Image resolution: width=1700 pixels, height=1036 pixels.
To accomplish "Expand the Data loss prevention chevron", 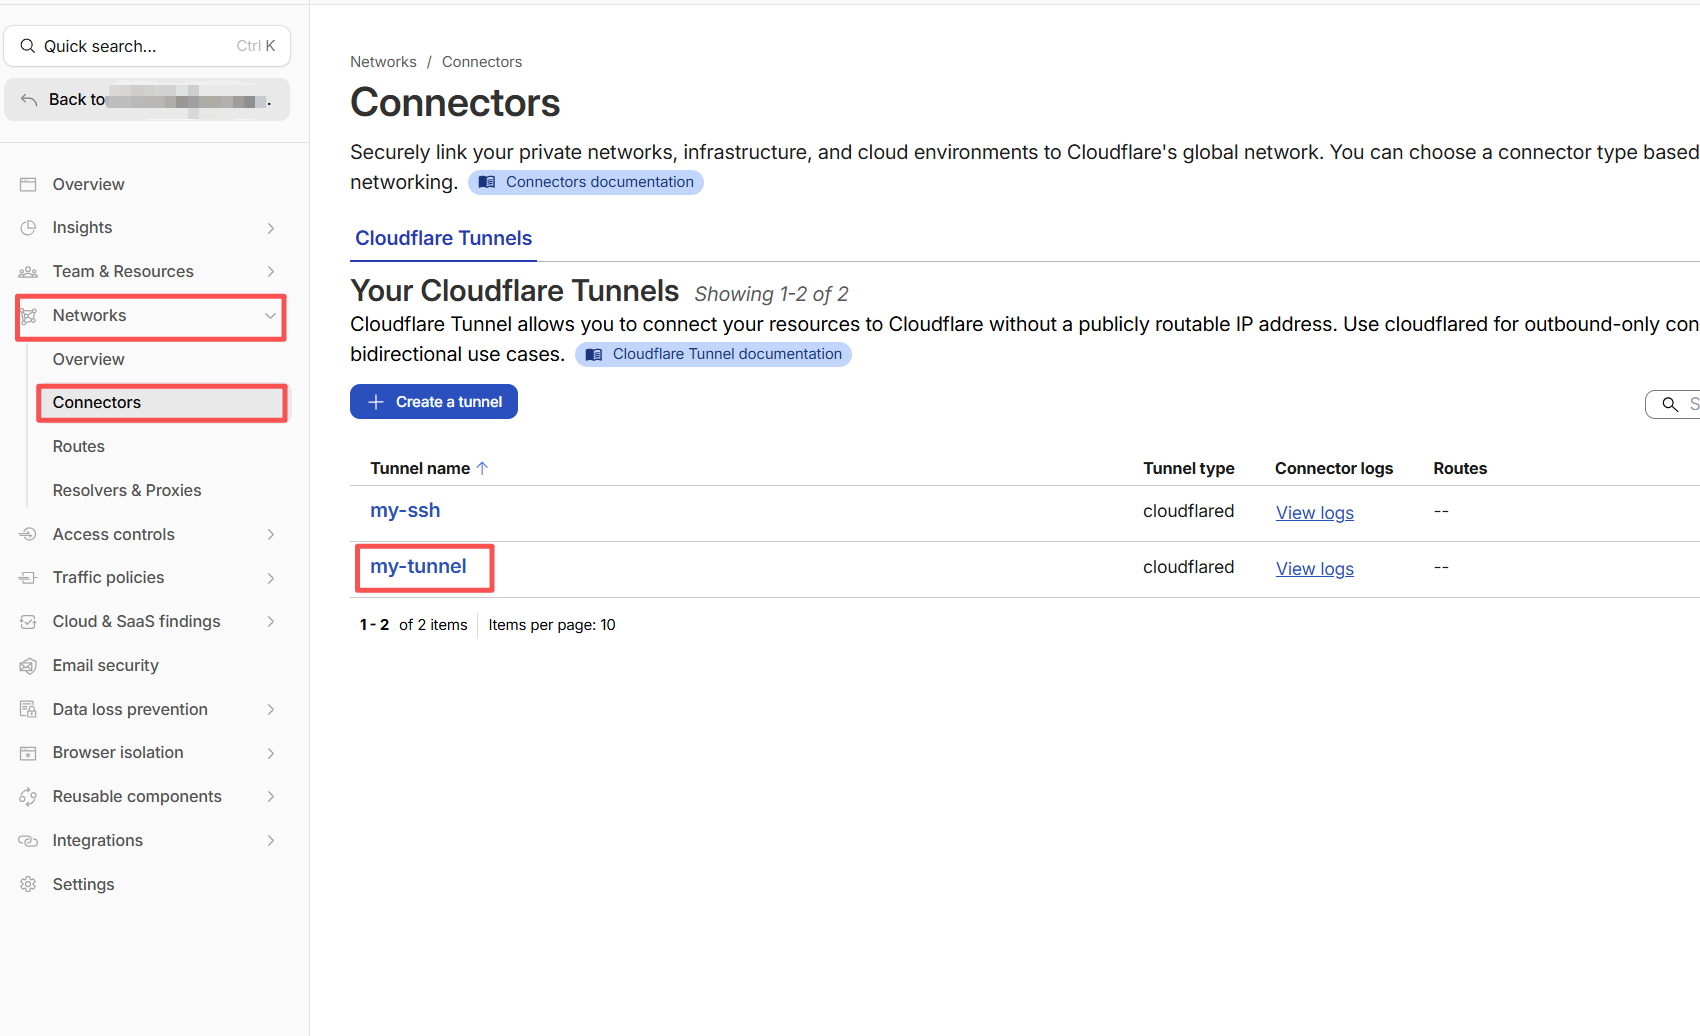I will 271,709.
